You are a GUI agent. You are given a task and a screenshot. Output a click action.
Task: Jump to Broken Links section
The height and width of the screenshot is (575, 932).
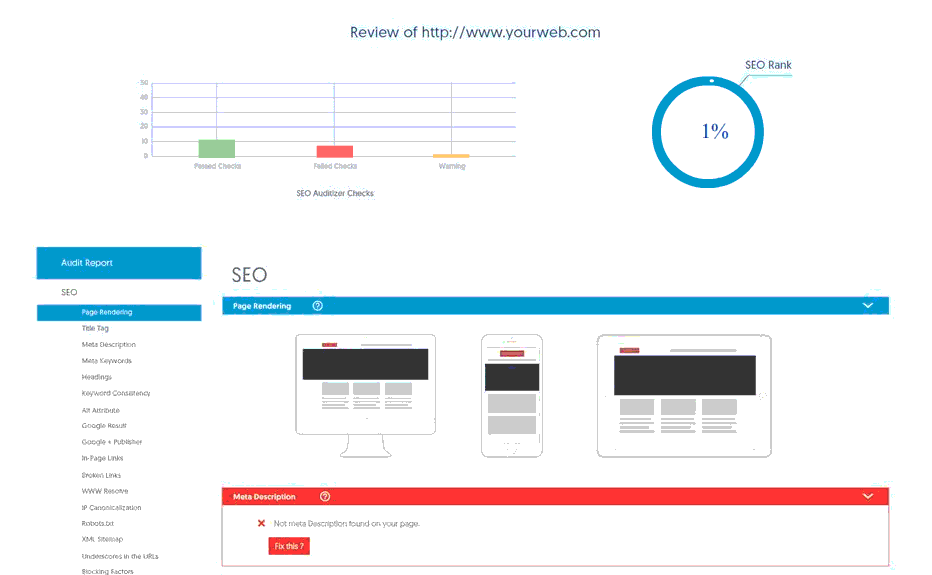point(101,475)
